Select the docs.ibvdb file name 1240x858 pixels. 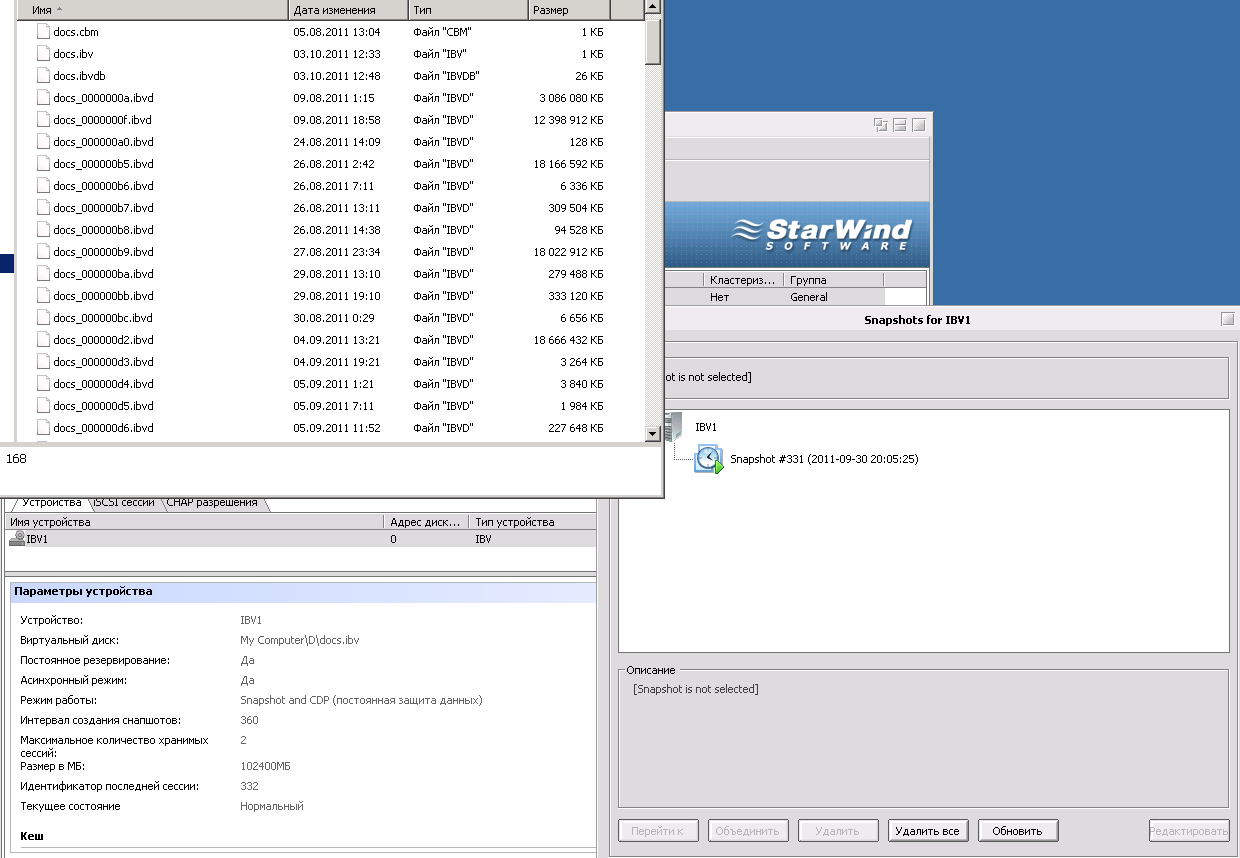[80, 76]
